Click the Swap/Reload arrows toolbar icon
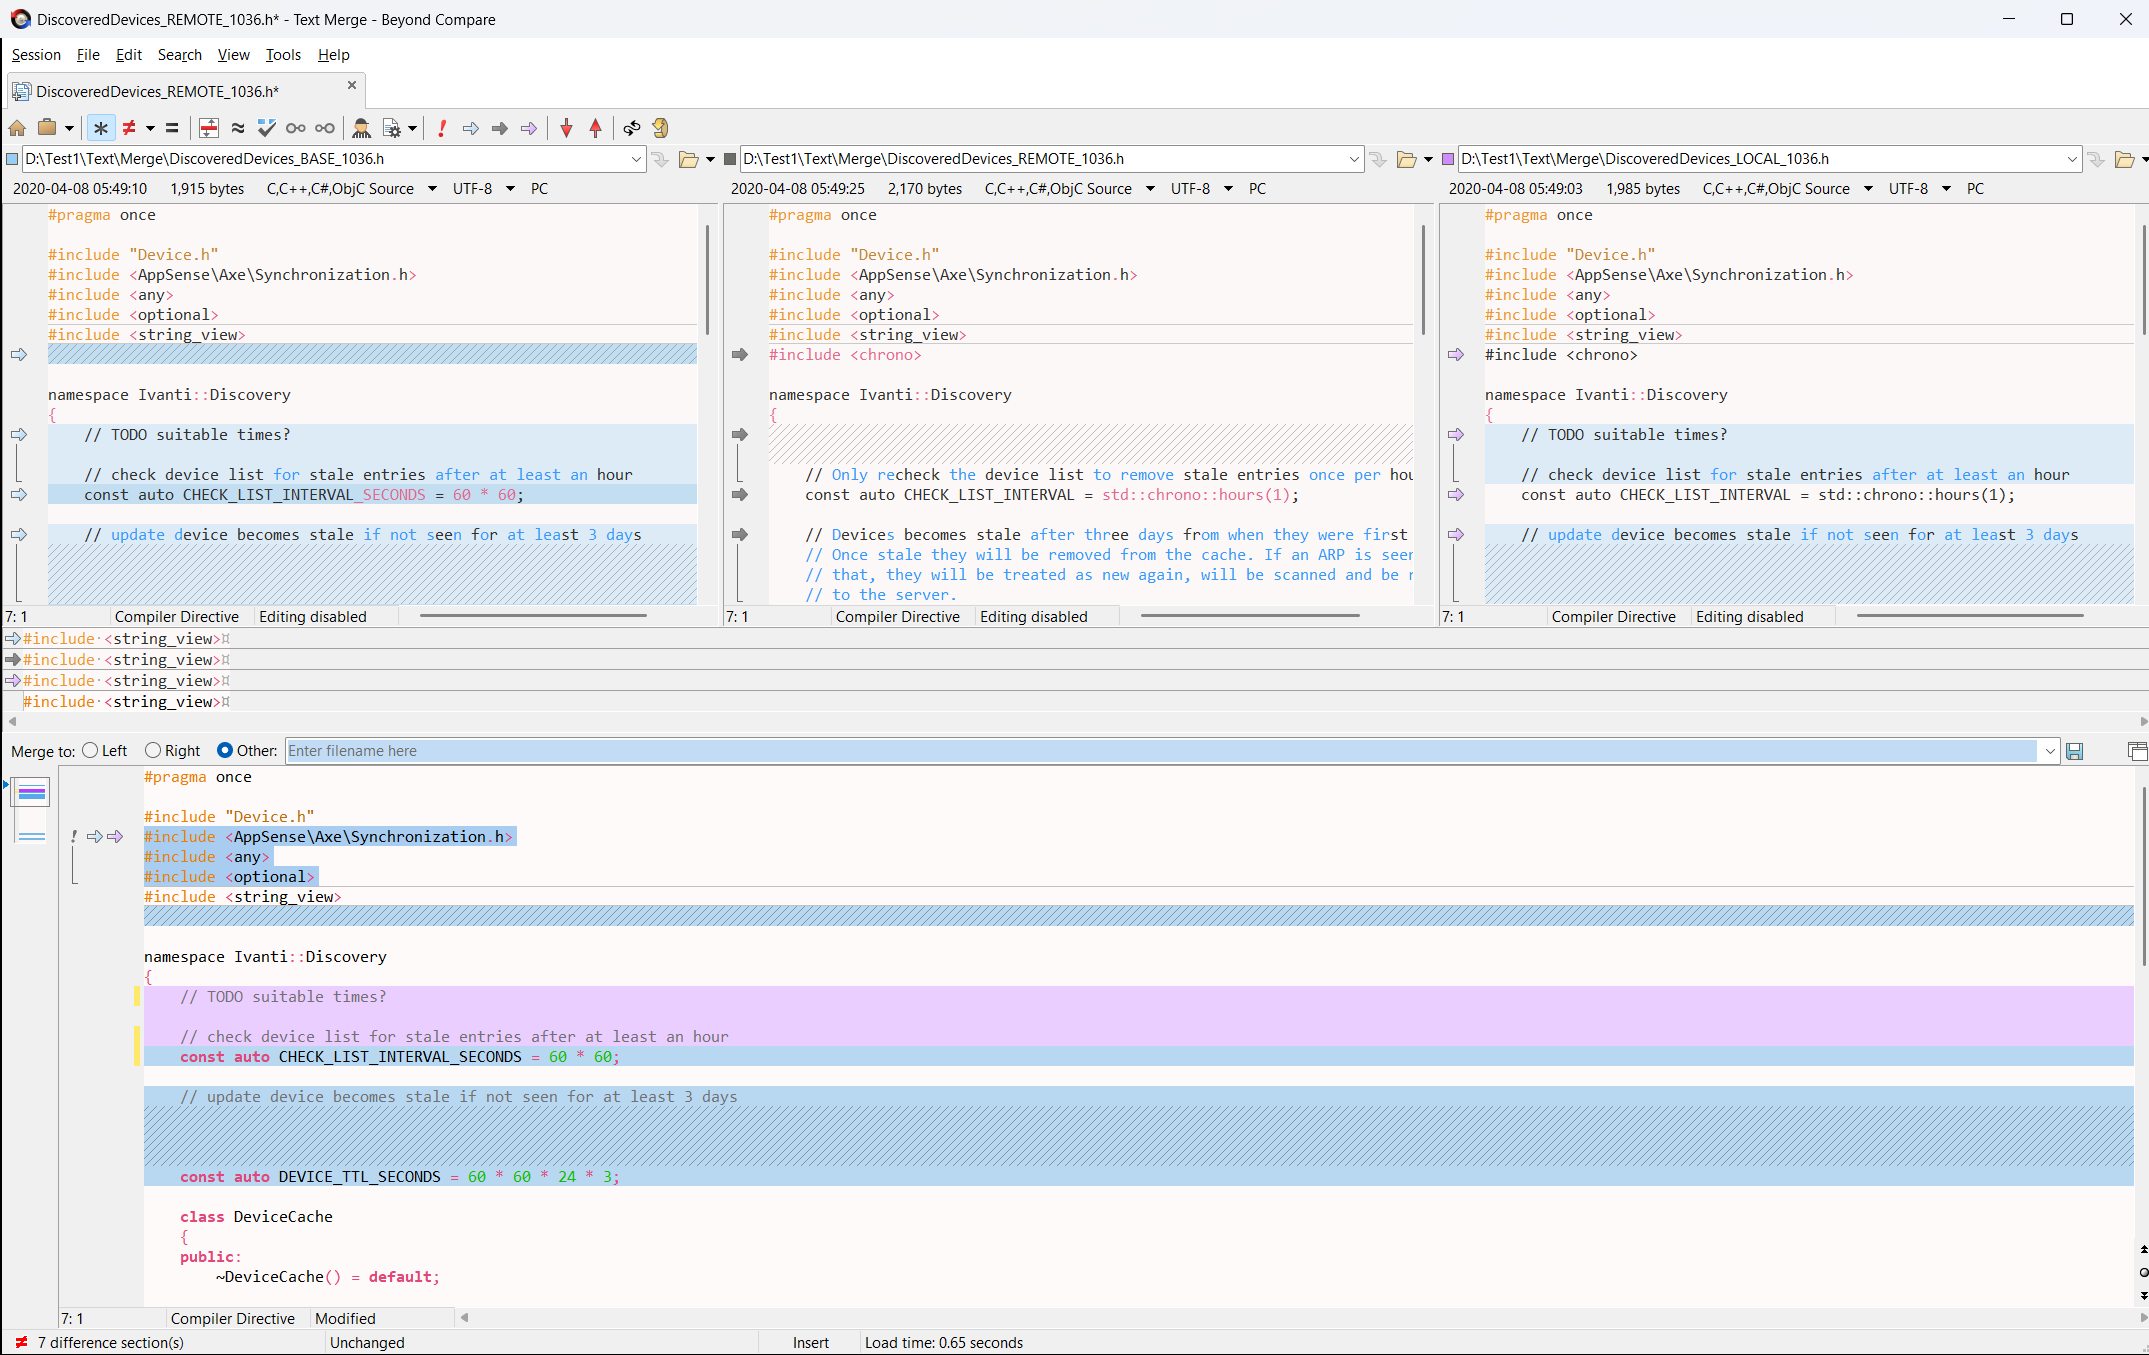2149x1355 pixels. [632, 128]
